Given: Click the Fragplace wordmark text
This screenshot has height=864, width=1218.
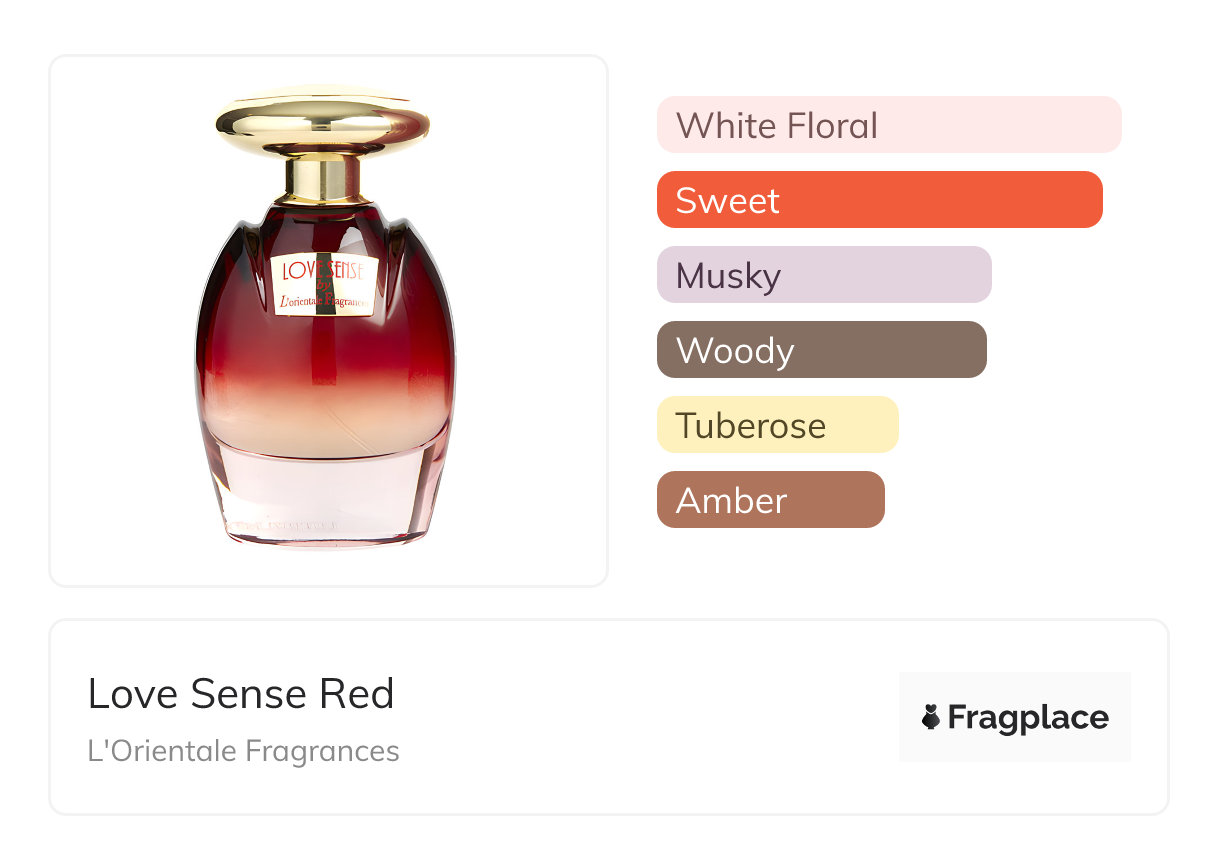Looking at the screenshot, I should (1028, 718).
